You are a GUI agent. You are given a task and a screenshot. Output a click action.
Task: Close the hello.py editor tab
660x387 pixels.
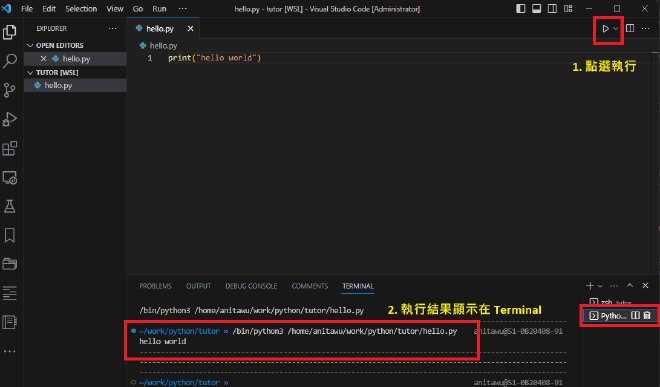[190, 29]
